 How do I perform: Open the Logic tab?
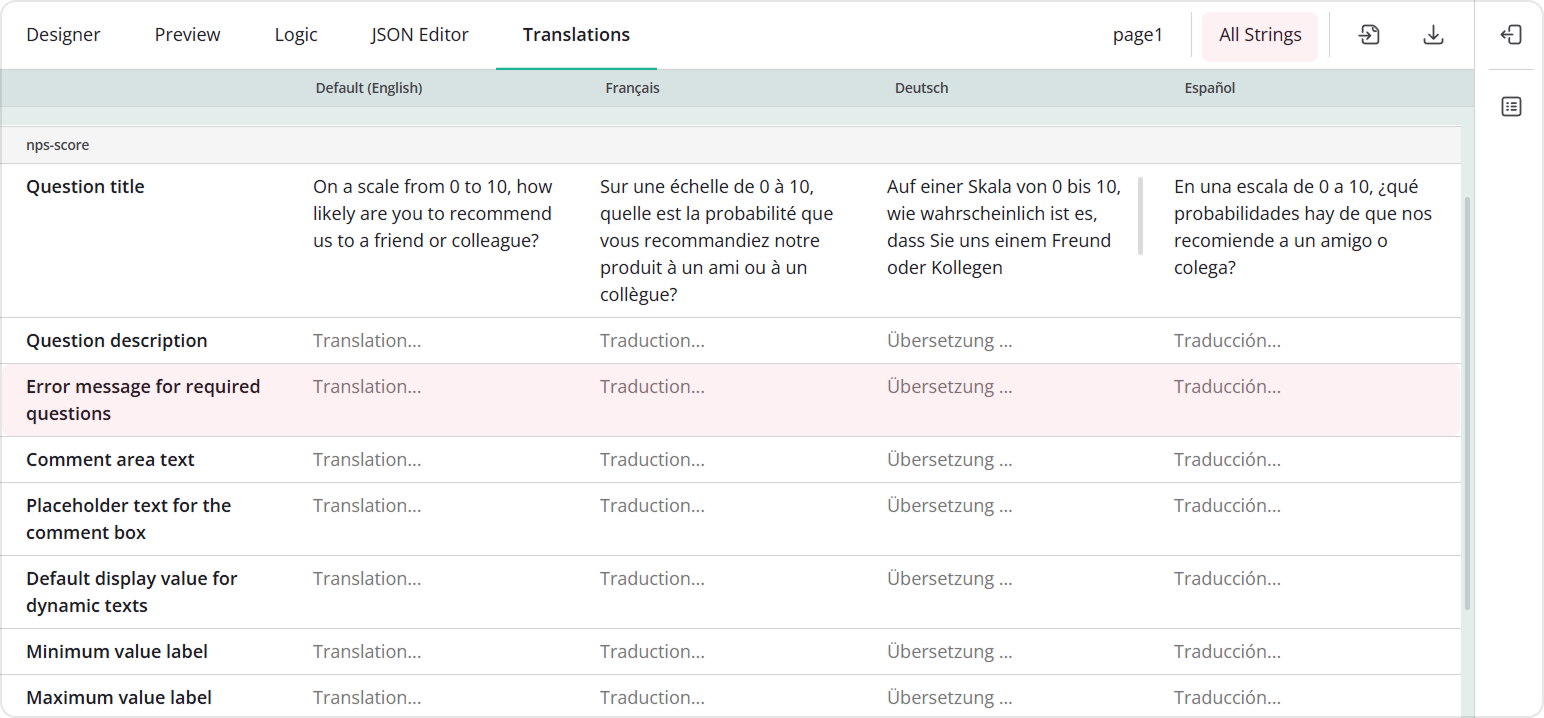[295, 34]
